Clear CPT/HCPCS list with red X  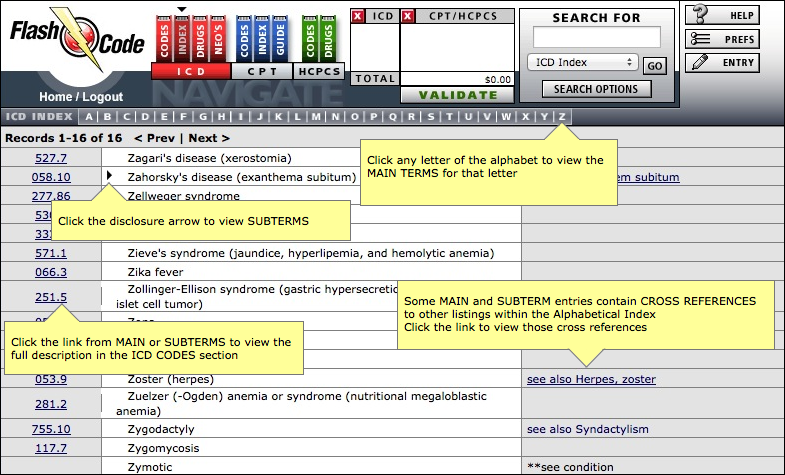click(408, 16)
